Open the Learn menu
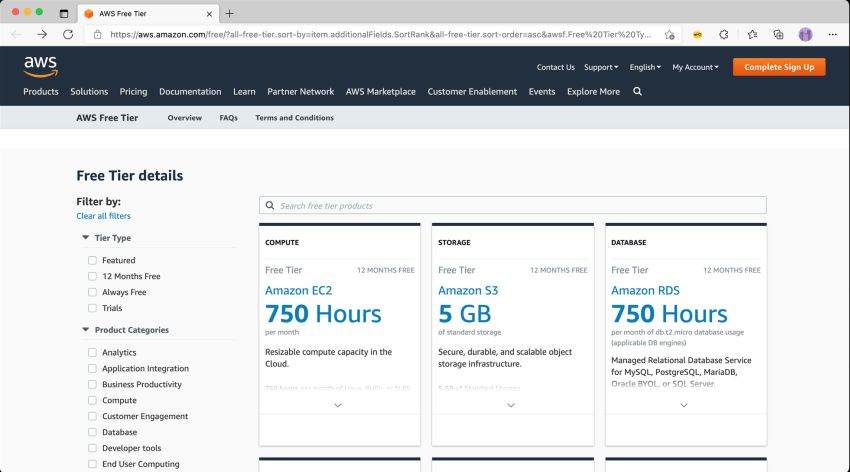This screenshot has width=850, height=472. [244, 92]
